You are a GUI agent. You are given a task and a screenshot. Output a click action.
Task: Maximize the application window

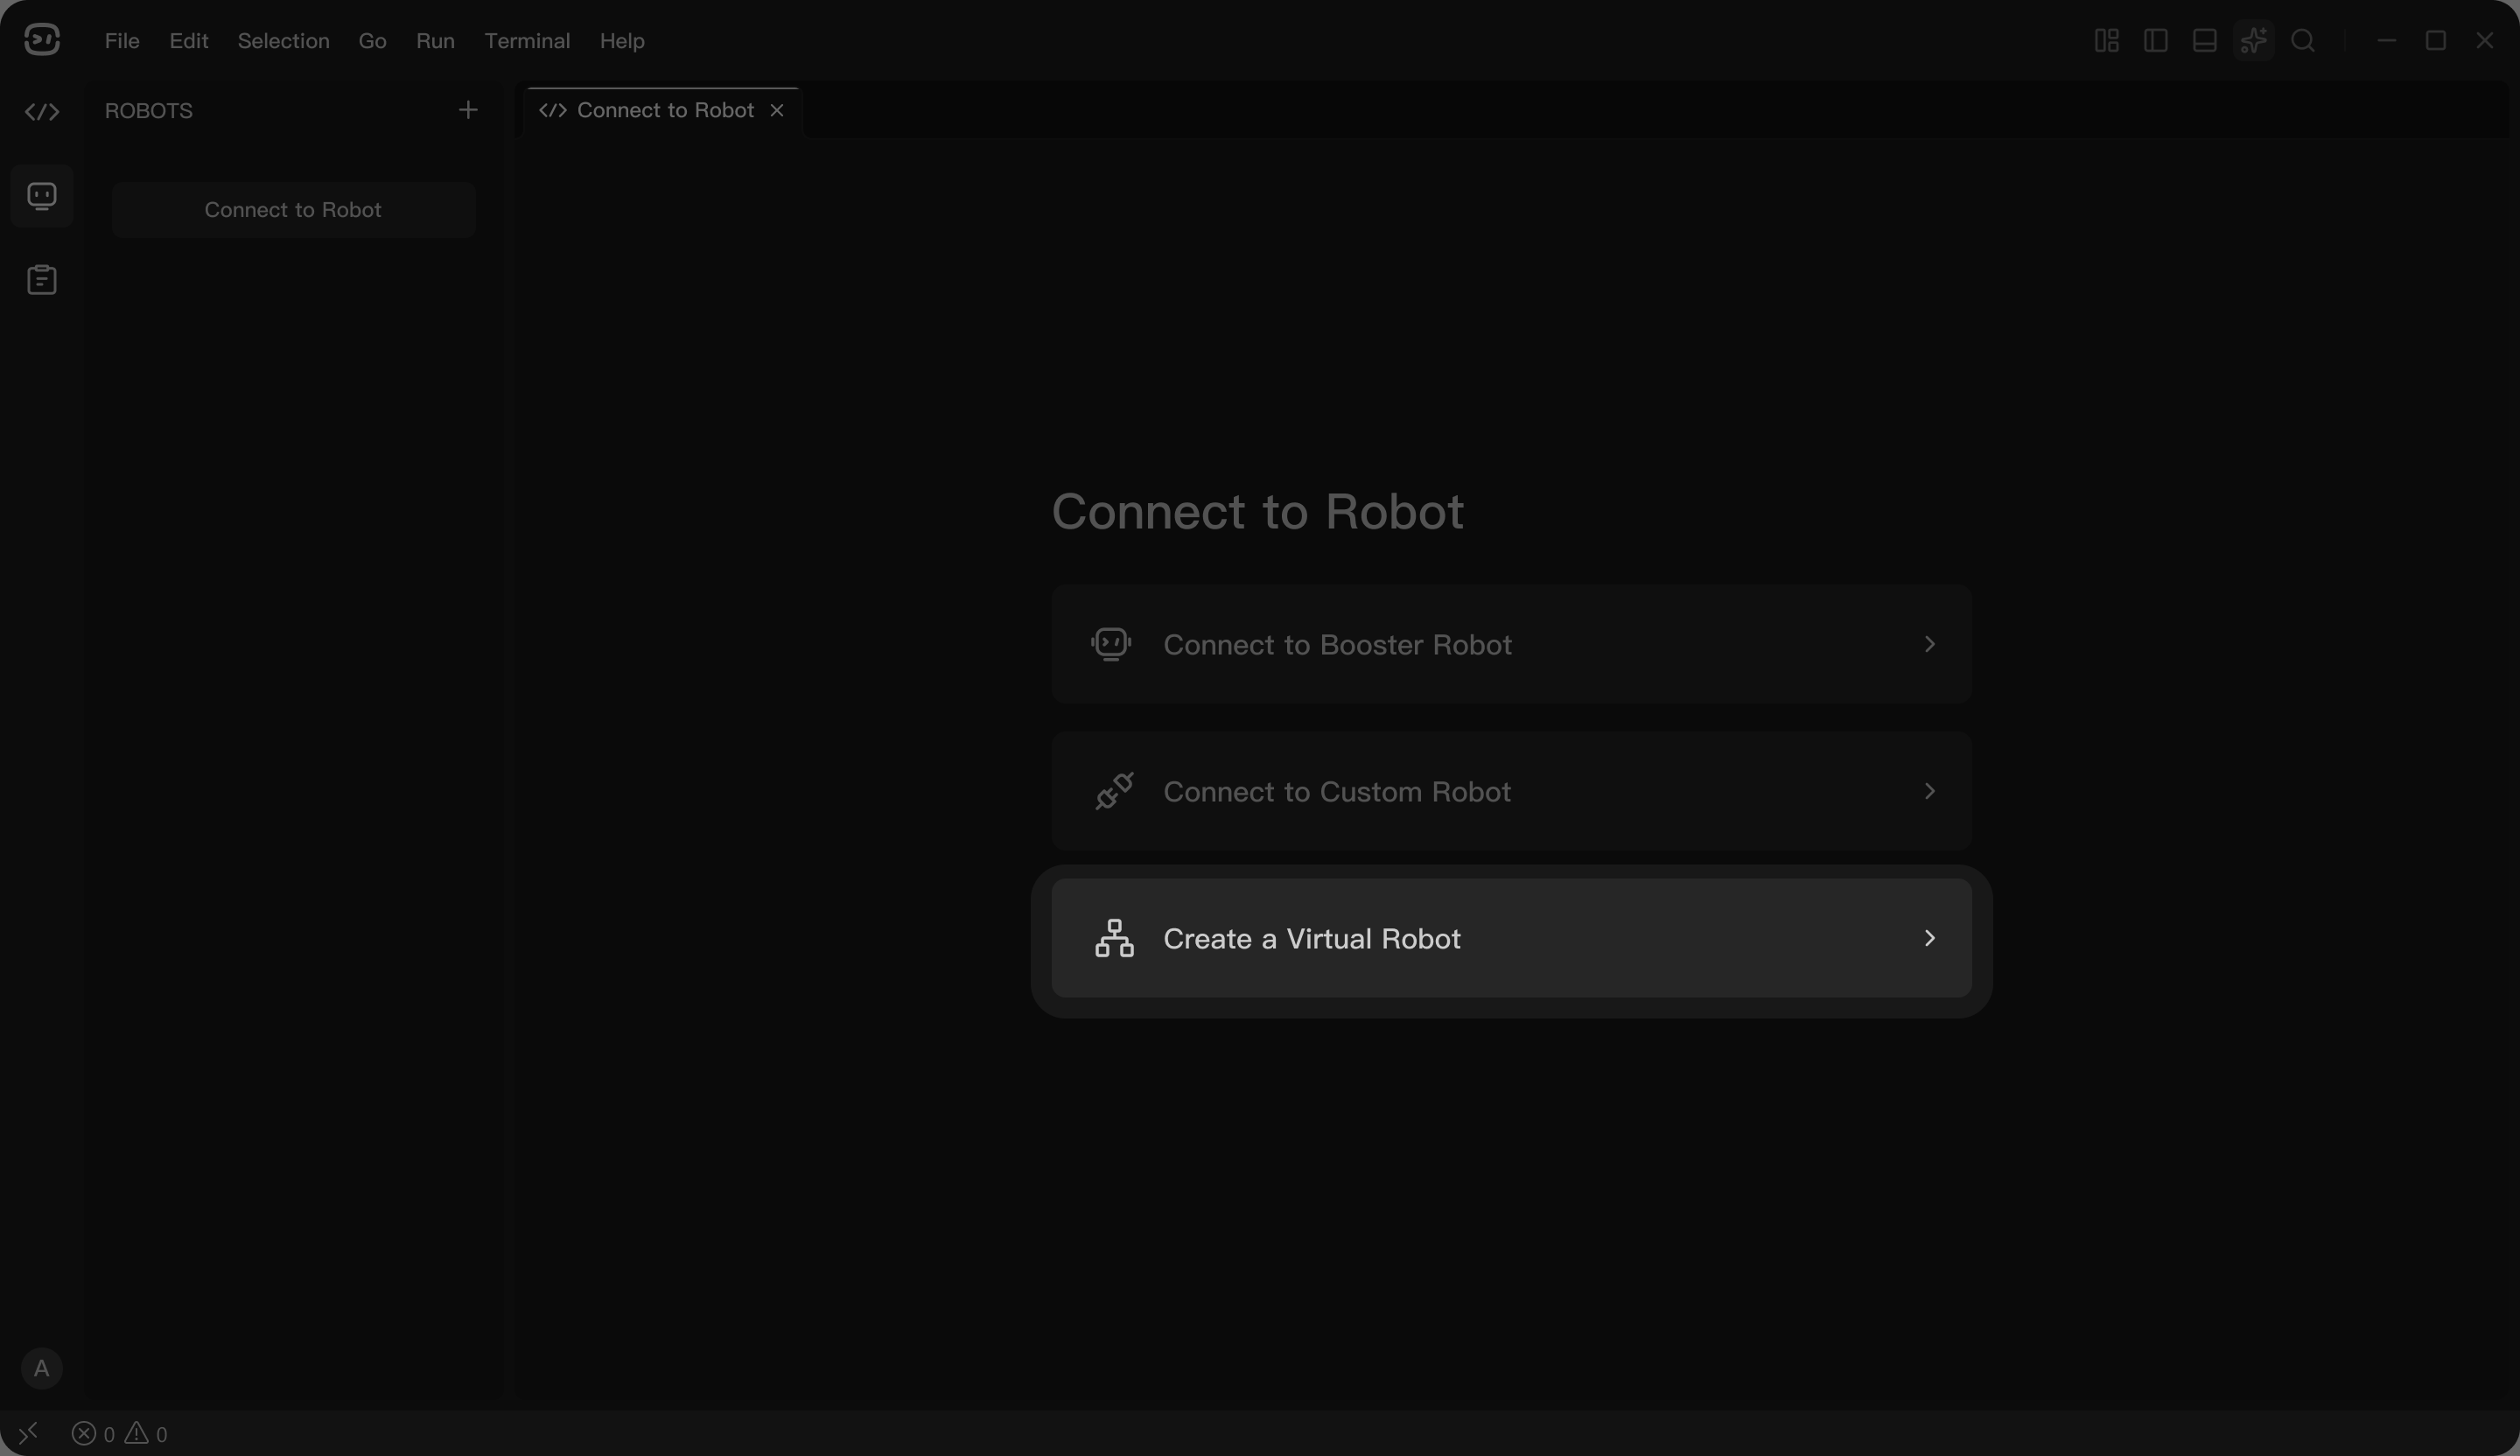(x=2436, y=40)
